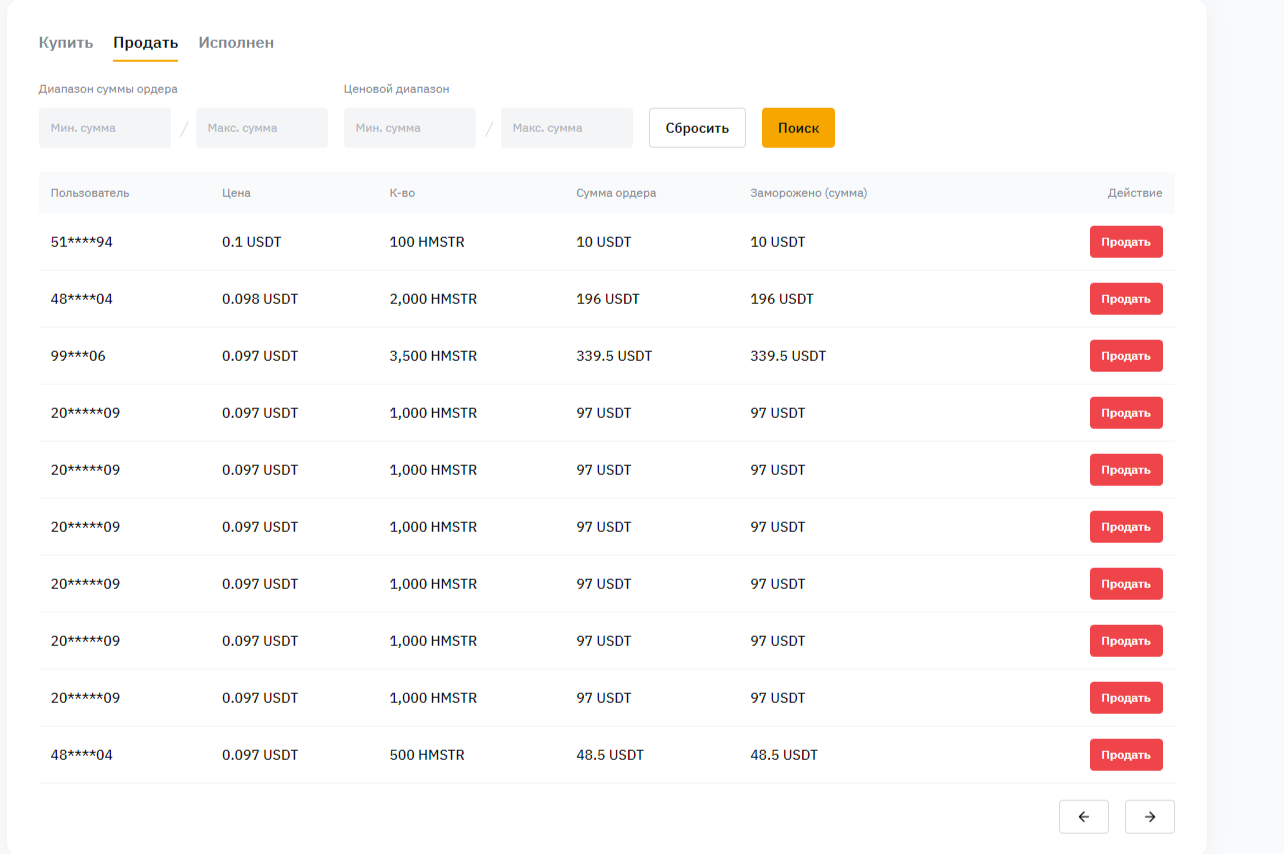Click Продать for user 51****94 order

coord(1126,242)
